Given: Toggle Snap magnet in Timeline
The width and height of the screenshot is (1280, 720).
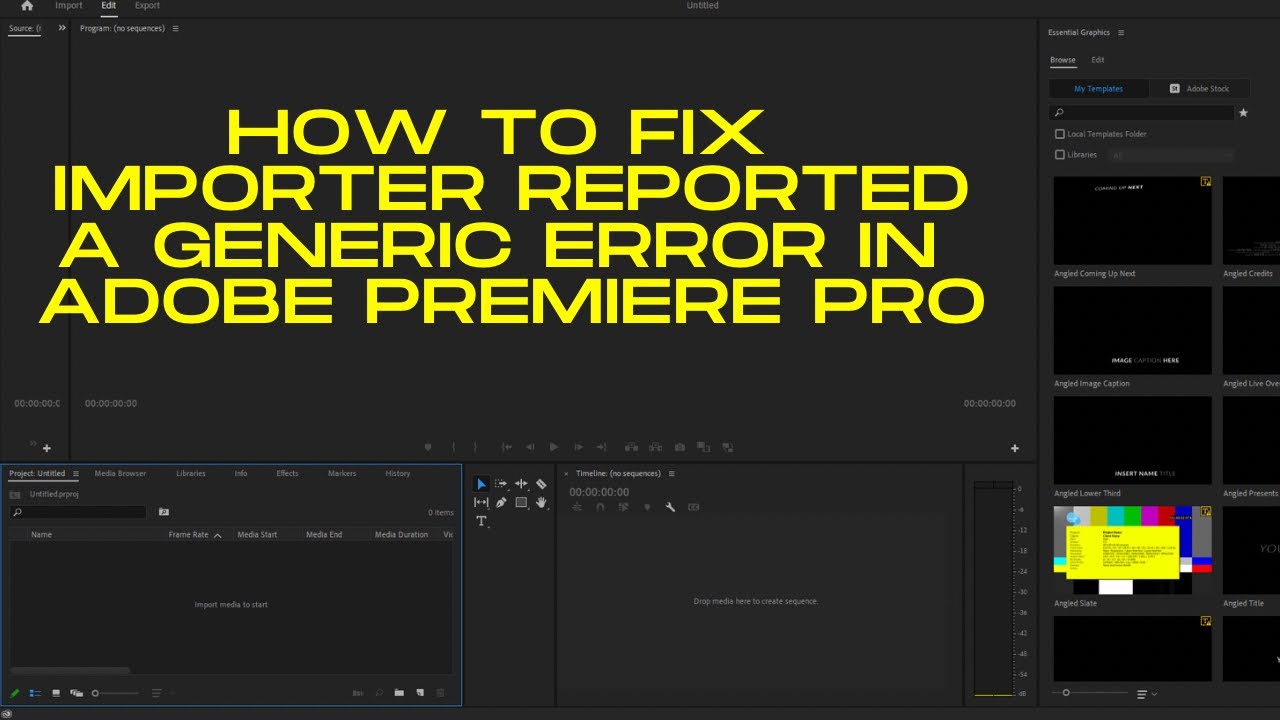Looking at the screenshot, I should (600, 507).
